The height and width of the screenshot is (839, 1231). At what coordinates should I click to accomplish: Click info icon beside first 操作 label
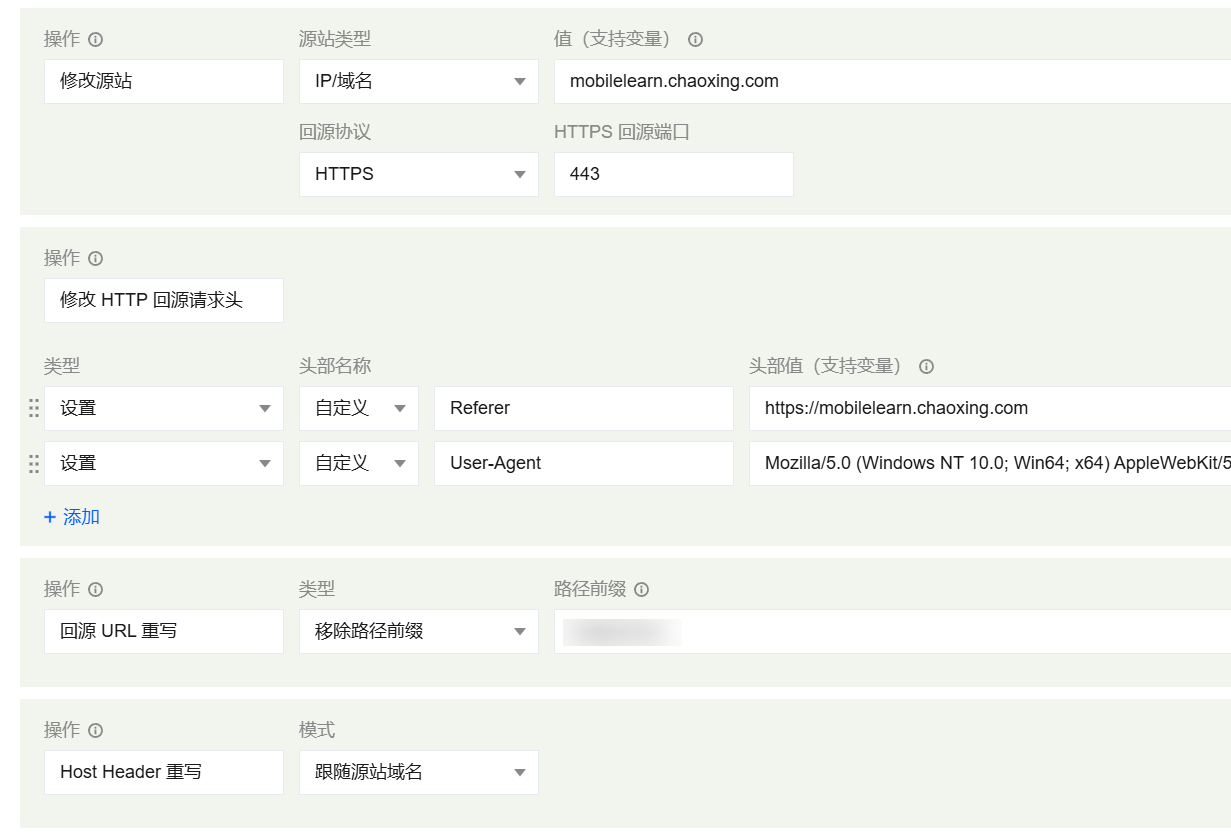[96, 40]
